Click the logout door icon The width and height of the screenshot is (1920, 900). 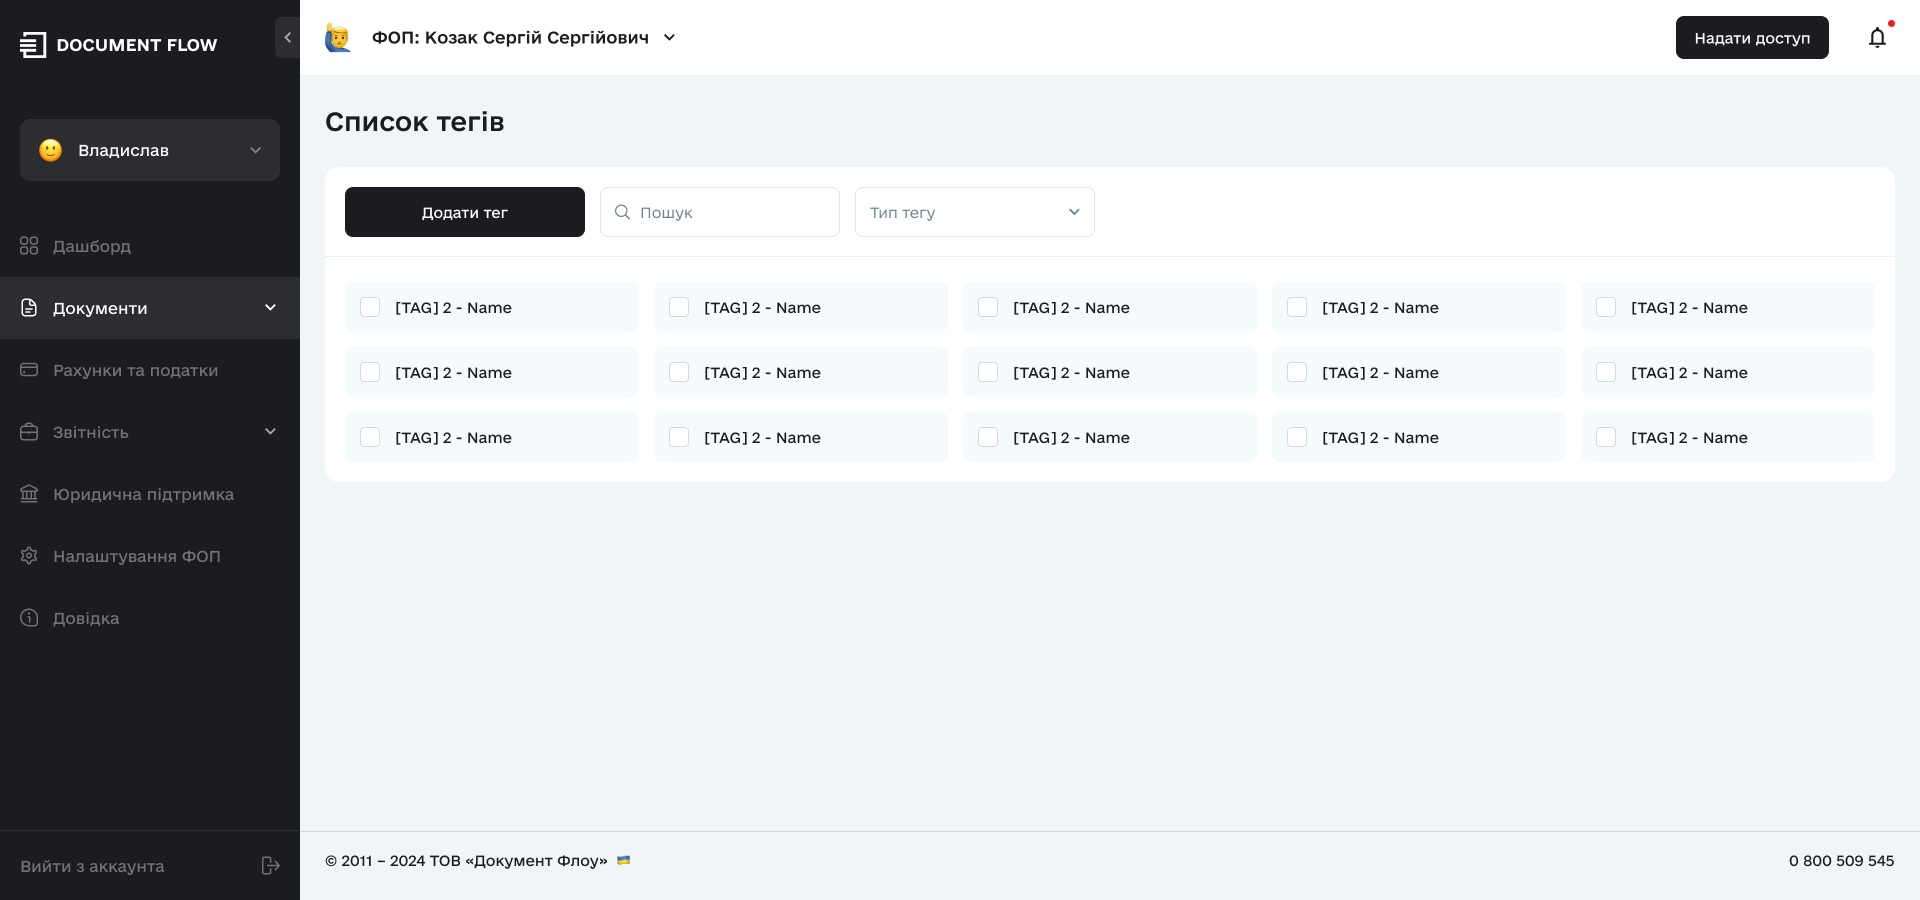[x=270, y=866]
